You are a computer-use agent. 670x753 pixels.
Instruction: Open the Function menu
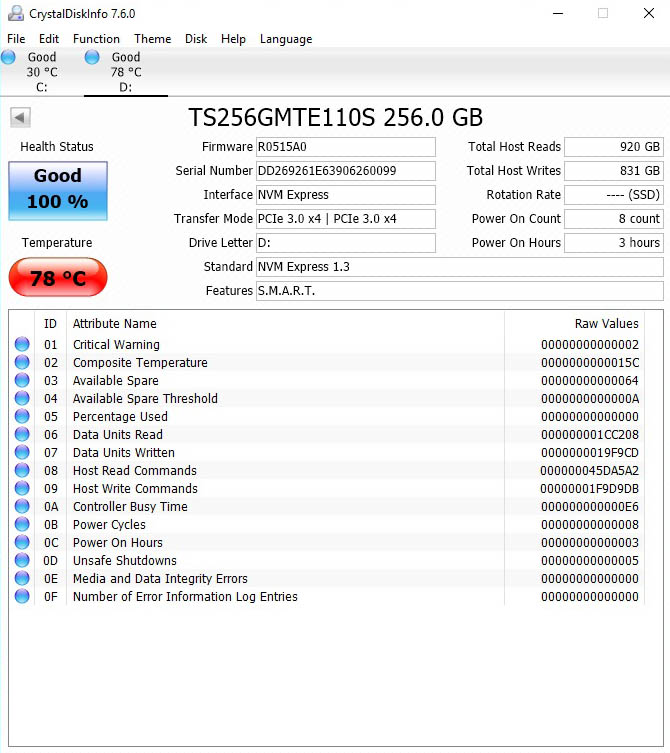click(96, 39)
